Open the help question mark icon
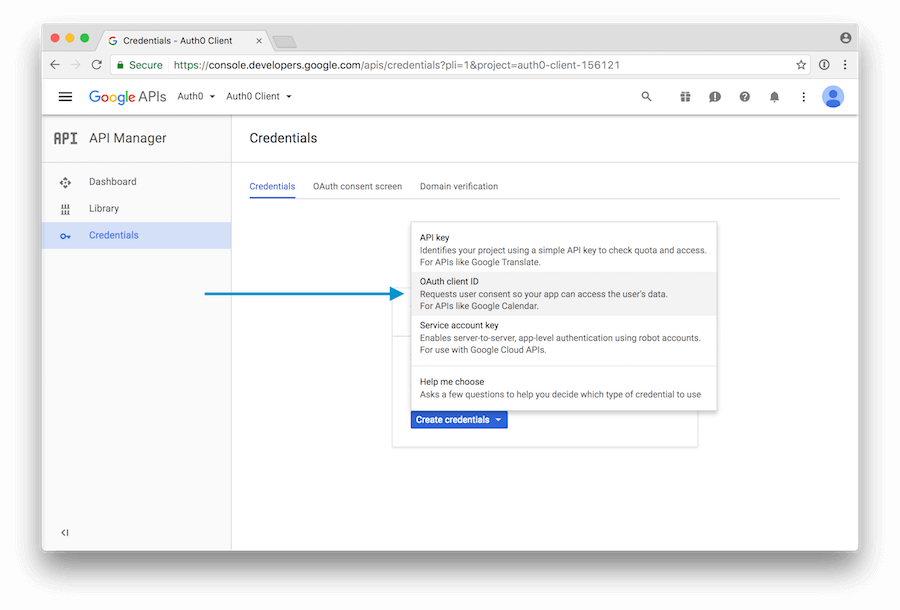Image resolution: width=900 pixels, height=610 pixels. coord(744,96)
